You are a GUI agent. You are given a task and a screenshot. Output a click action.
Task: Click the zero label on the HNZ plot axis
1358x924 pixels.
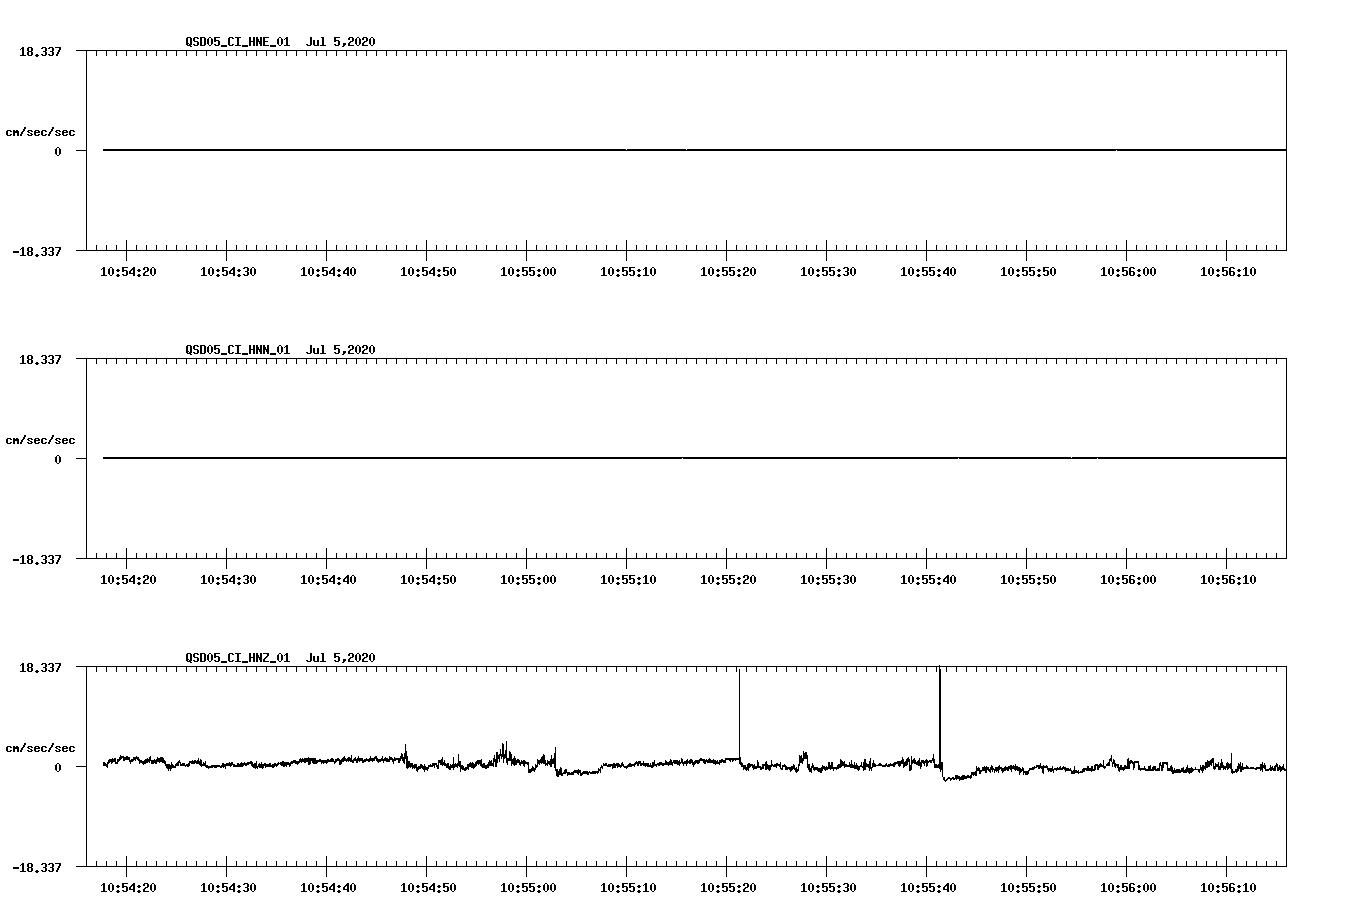pos(58,768)
